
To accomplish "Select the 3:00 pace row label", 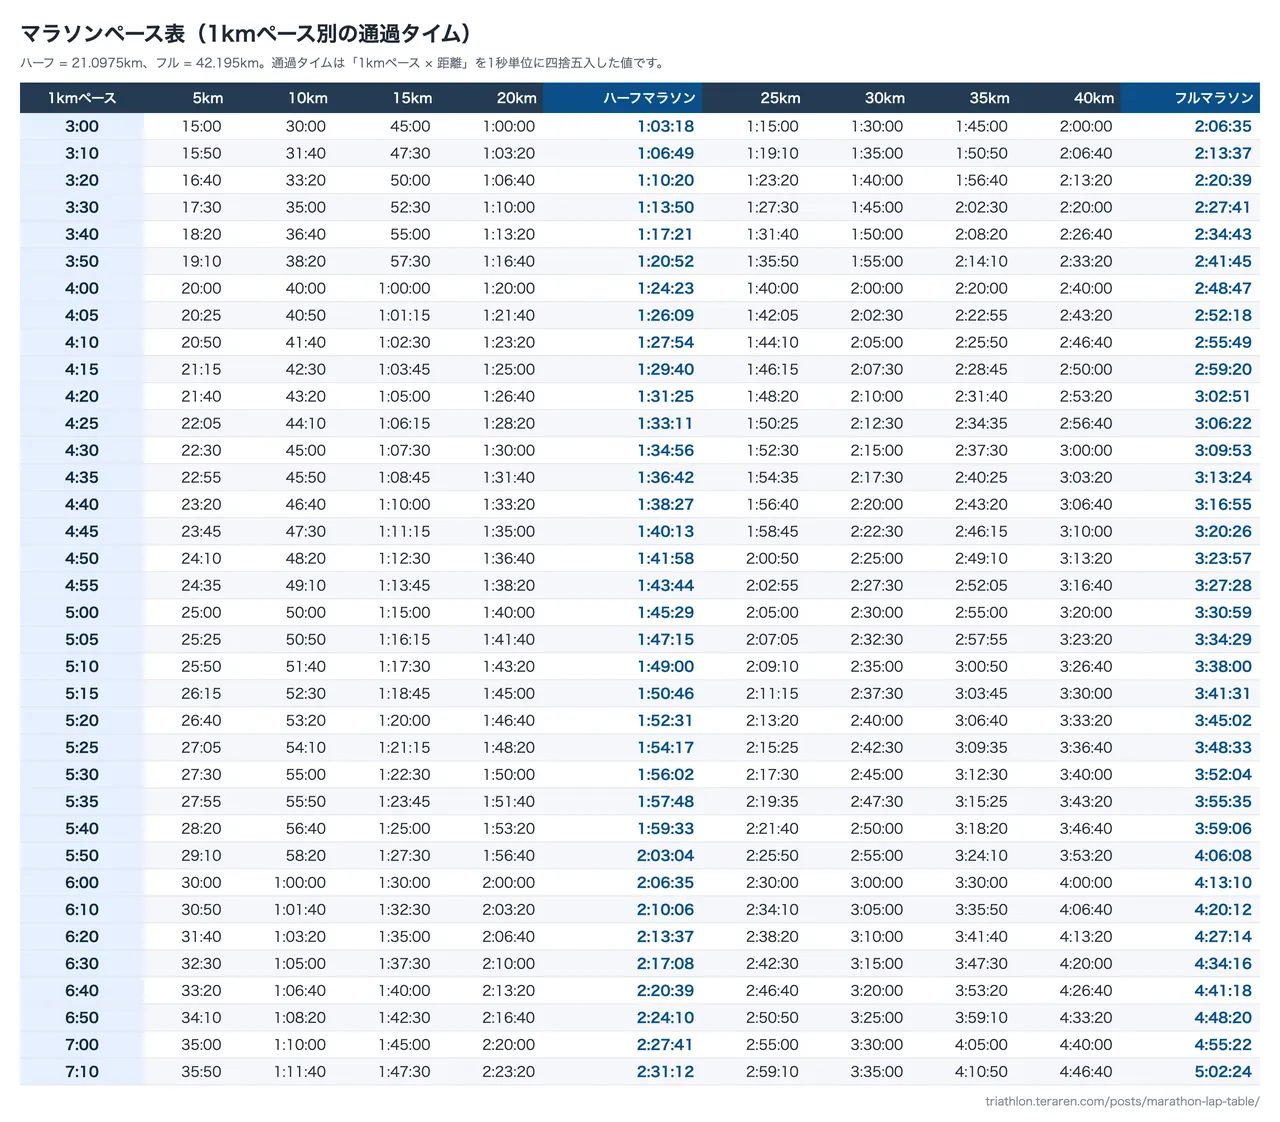I will click(x=82, y=126).
